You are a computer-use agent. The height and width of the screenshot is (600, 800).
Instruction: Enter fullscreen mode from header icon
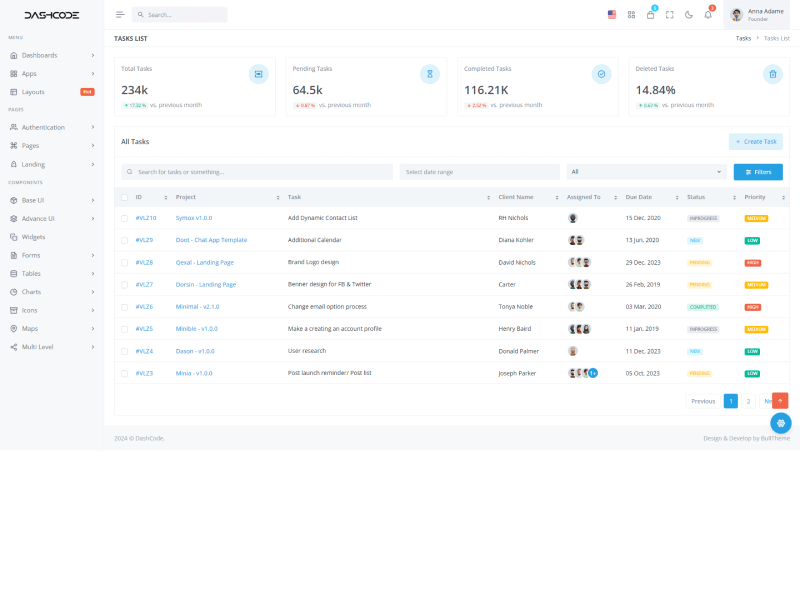pos(670,15)
